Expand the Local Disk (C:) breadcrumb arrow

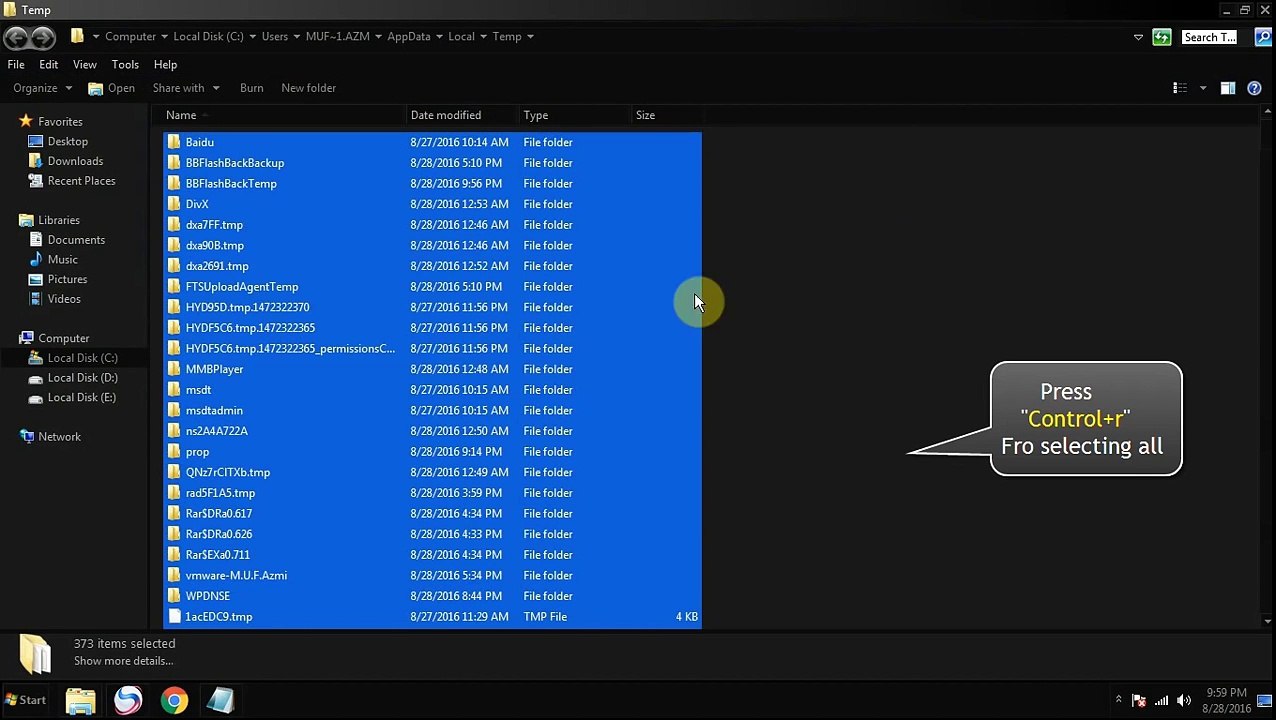click(x=252, y=37)
